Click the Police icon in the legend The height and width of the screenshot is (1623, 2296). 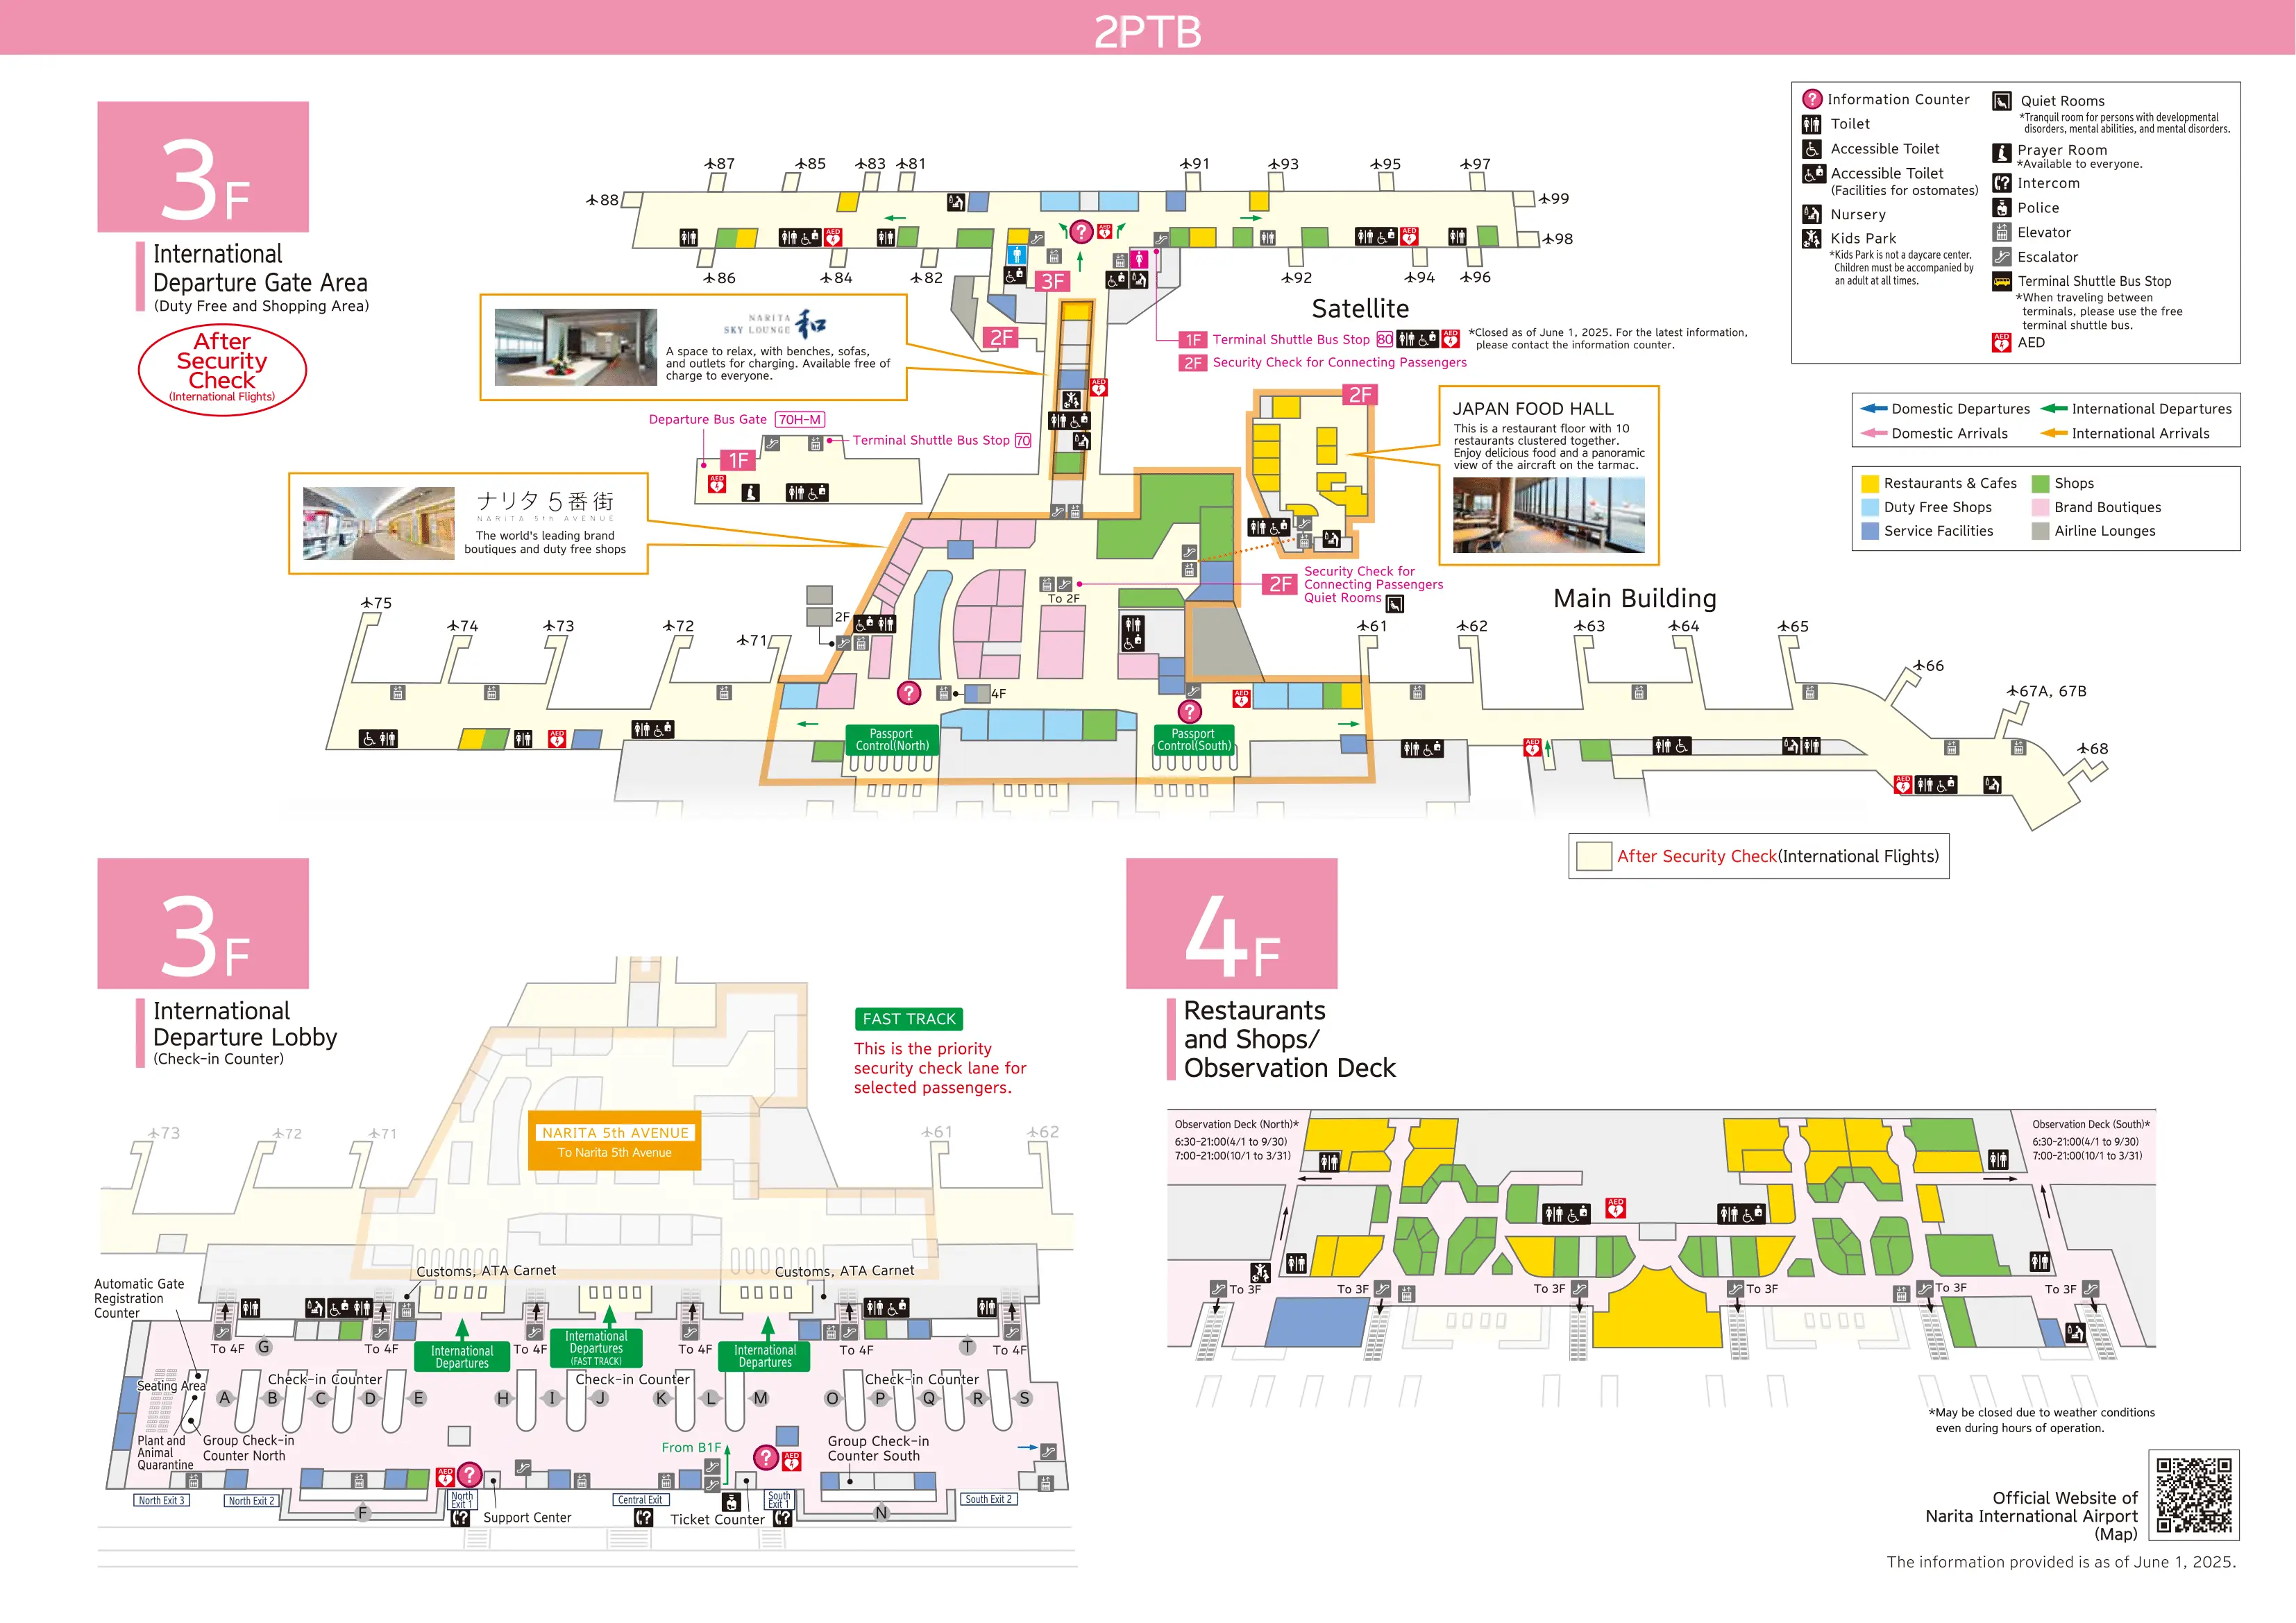(x=2003, y=207)
